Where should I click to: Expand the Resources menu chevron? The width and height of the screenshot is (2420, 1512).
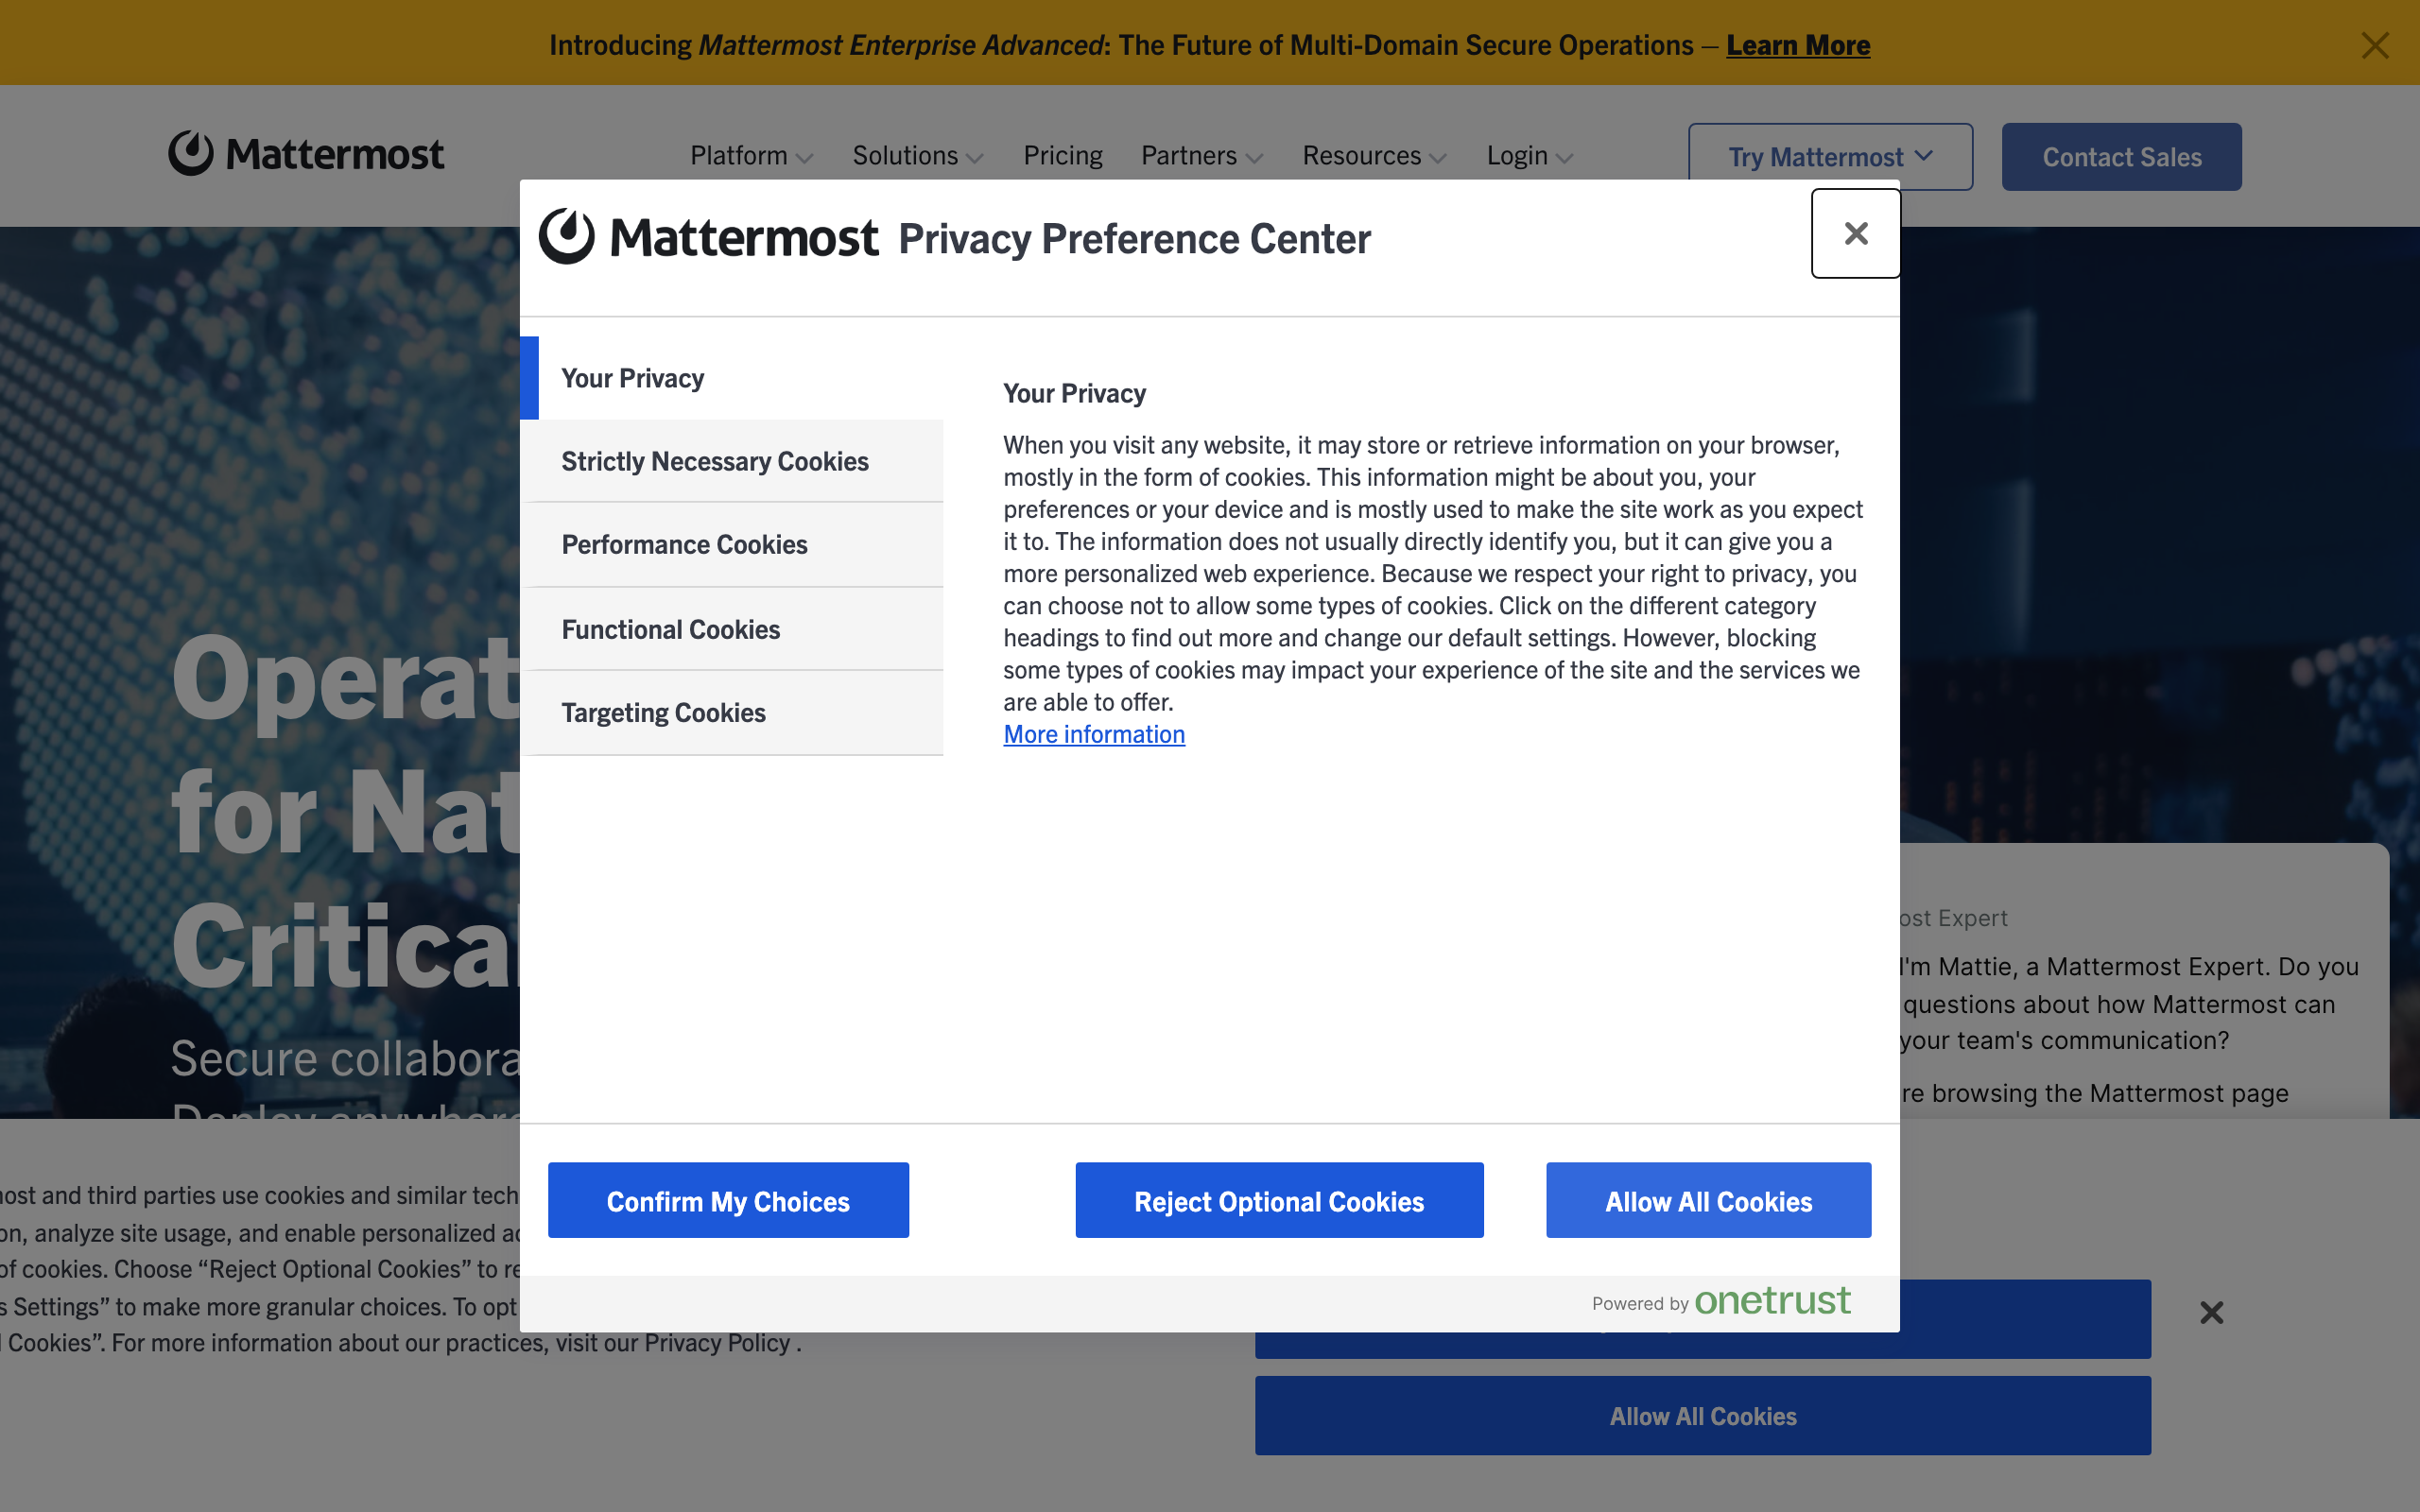pos(1438,158)
